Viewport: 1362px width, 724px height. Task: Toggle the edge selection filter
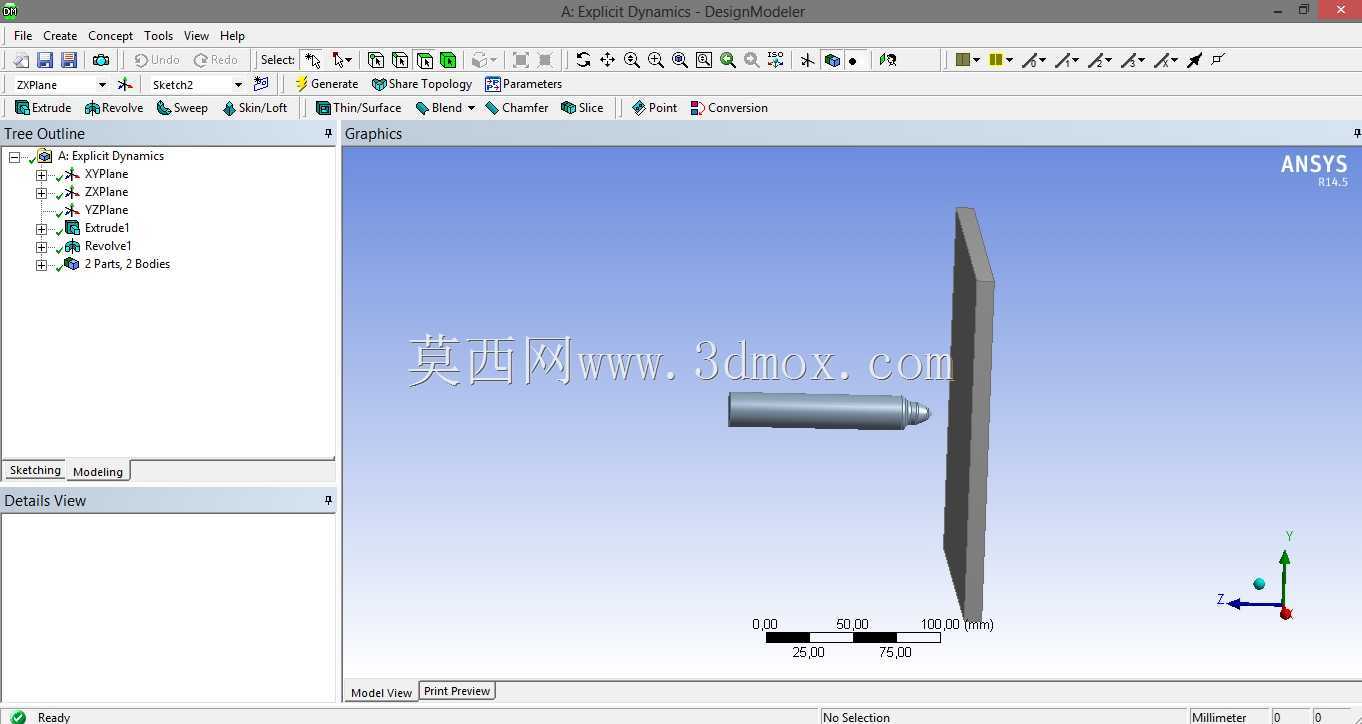[400, 60]
